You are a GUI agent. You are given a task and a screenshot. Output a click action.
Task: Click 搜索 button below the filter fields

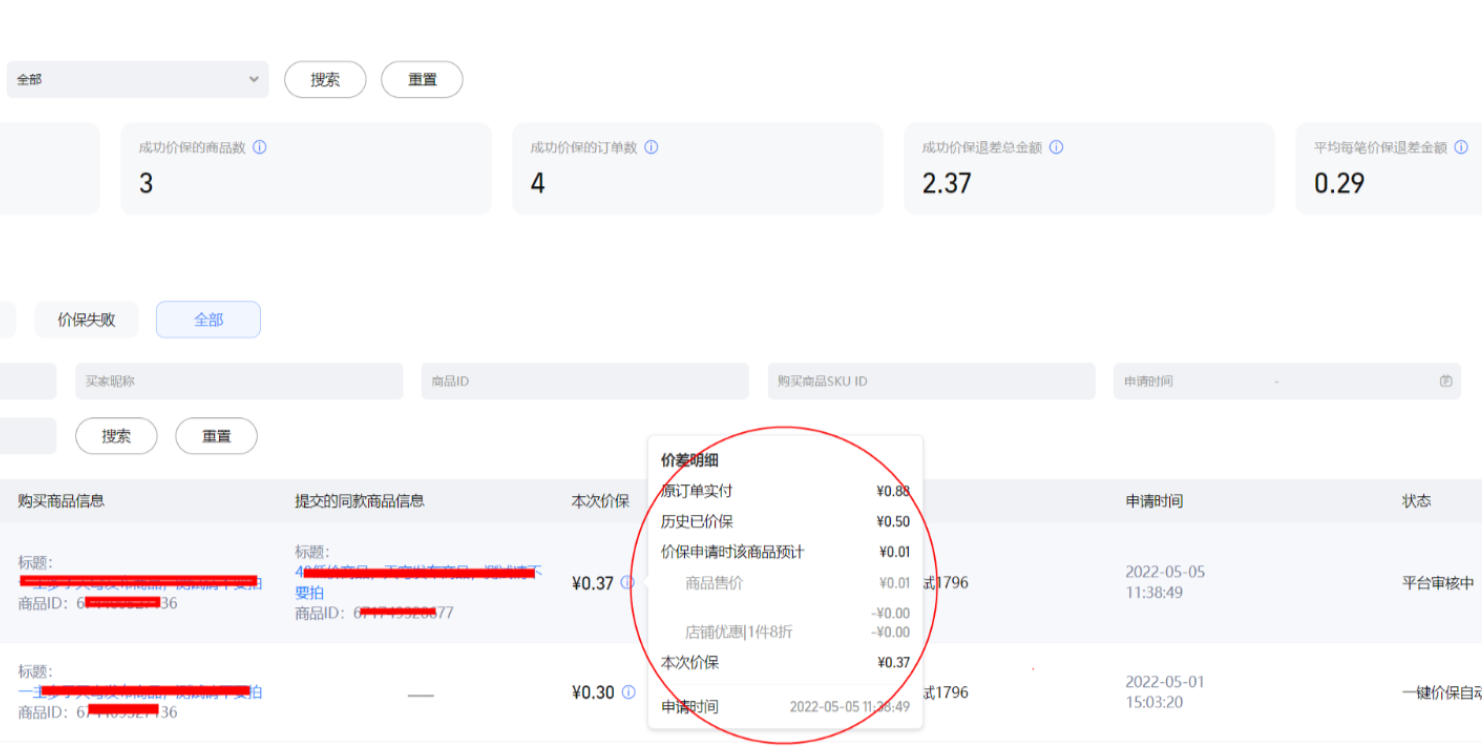(x=116, y=436)
